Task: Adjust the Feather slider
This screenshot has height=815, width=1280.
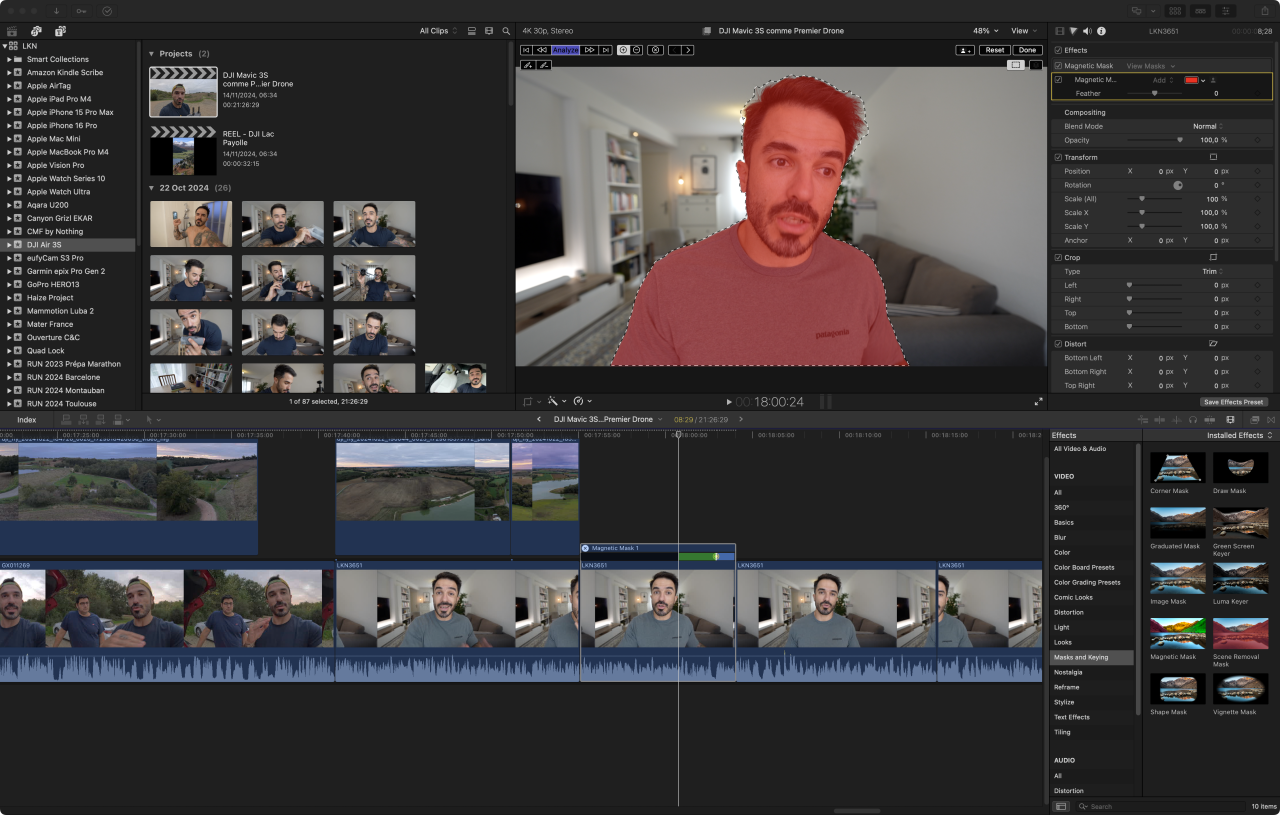Action: [1155, 93]
